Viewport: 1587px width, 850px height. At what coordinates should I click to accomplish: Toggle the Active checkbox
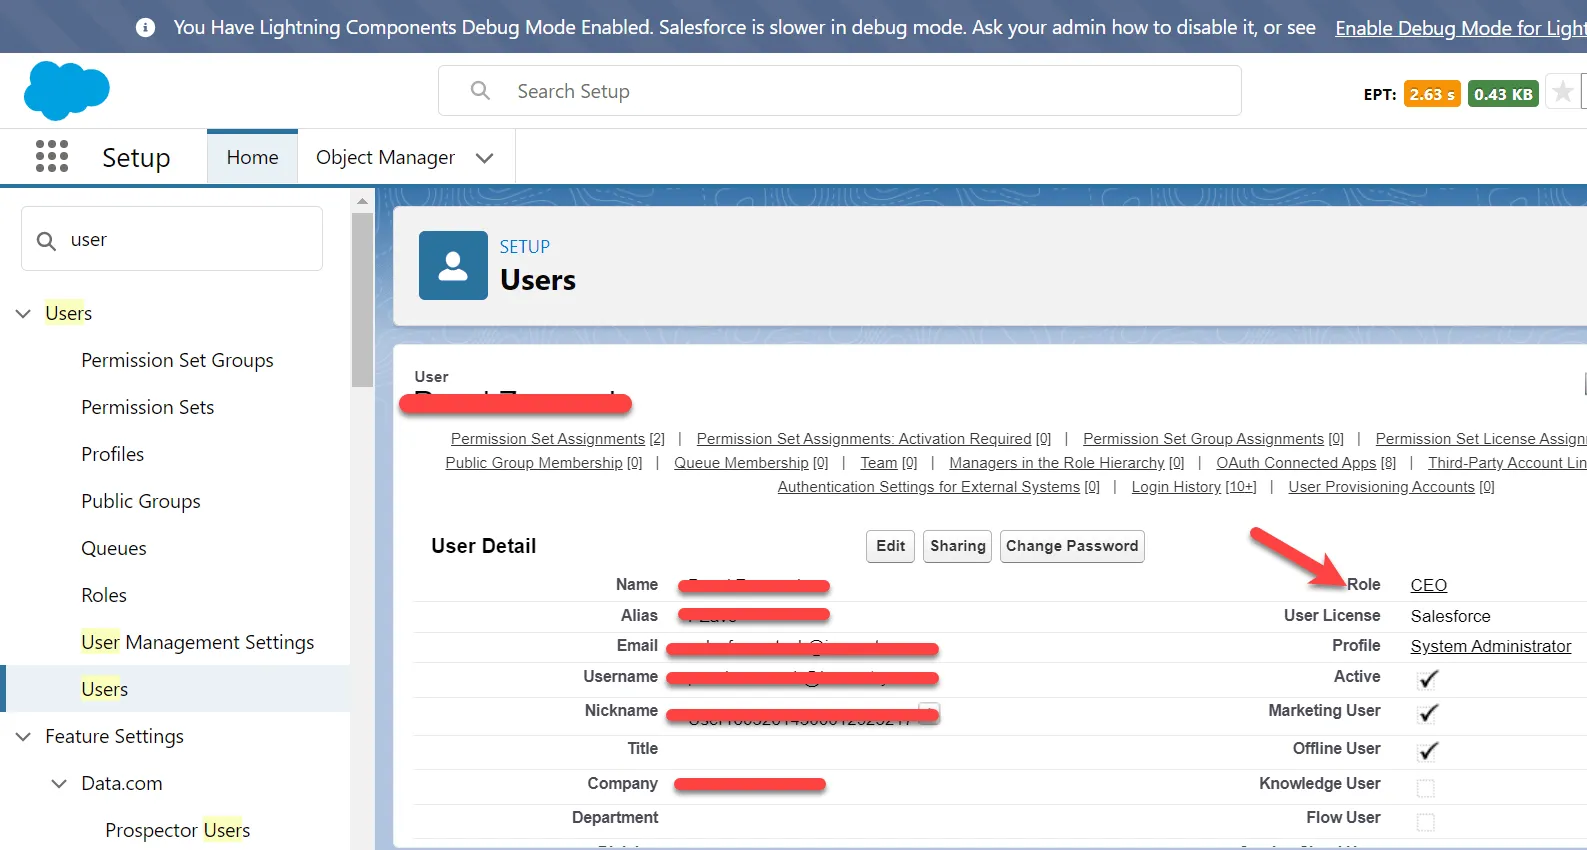point(1427,679)
